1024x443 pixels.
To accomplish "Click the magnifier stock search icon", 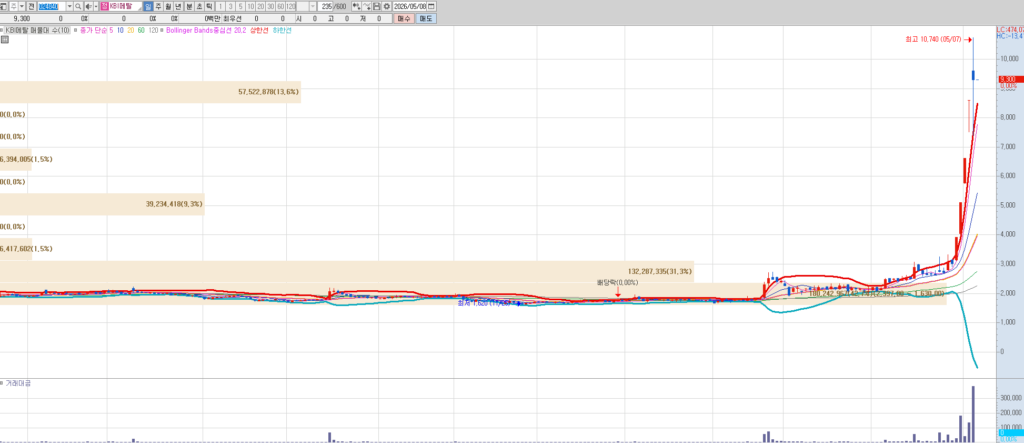I will 78,6.
